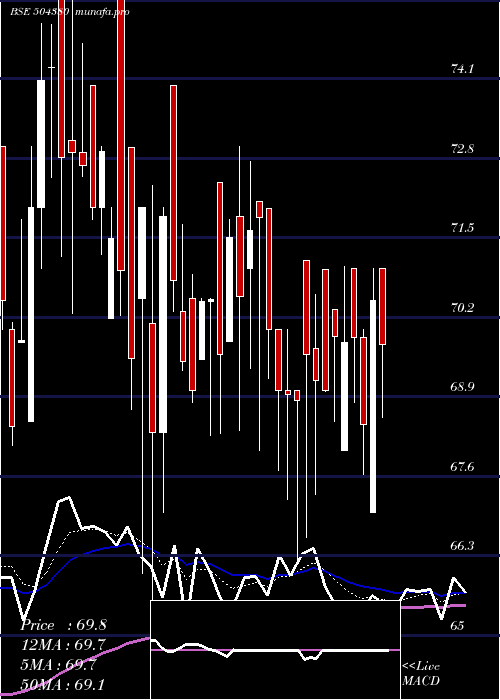Click the 72.8 price axis label
Viewport: 500px width, 700px height.
pos(462,149)
